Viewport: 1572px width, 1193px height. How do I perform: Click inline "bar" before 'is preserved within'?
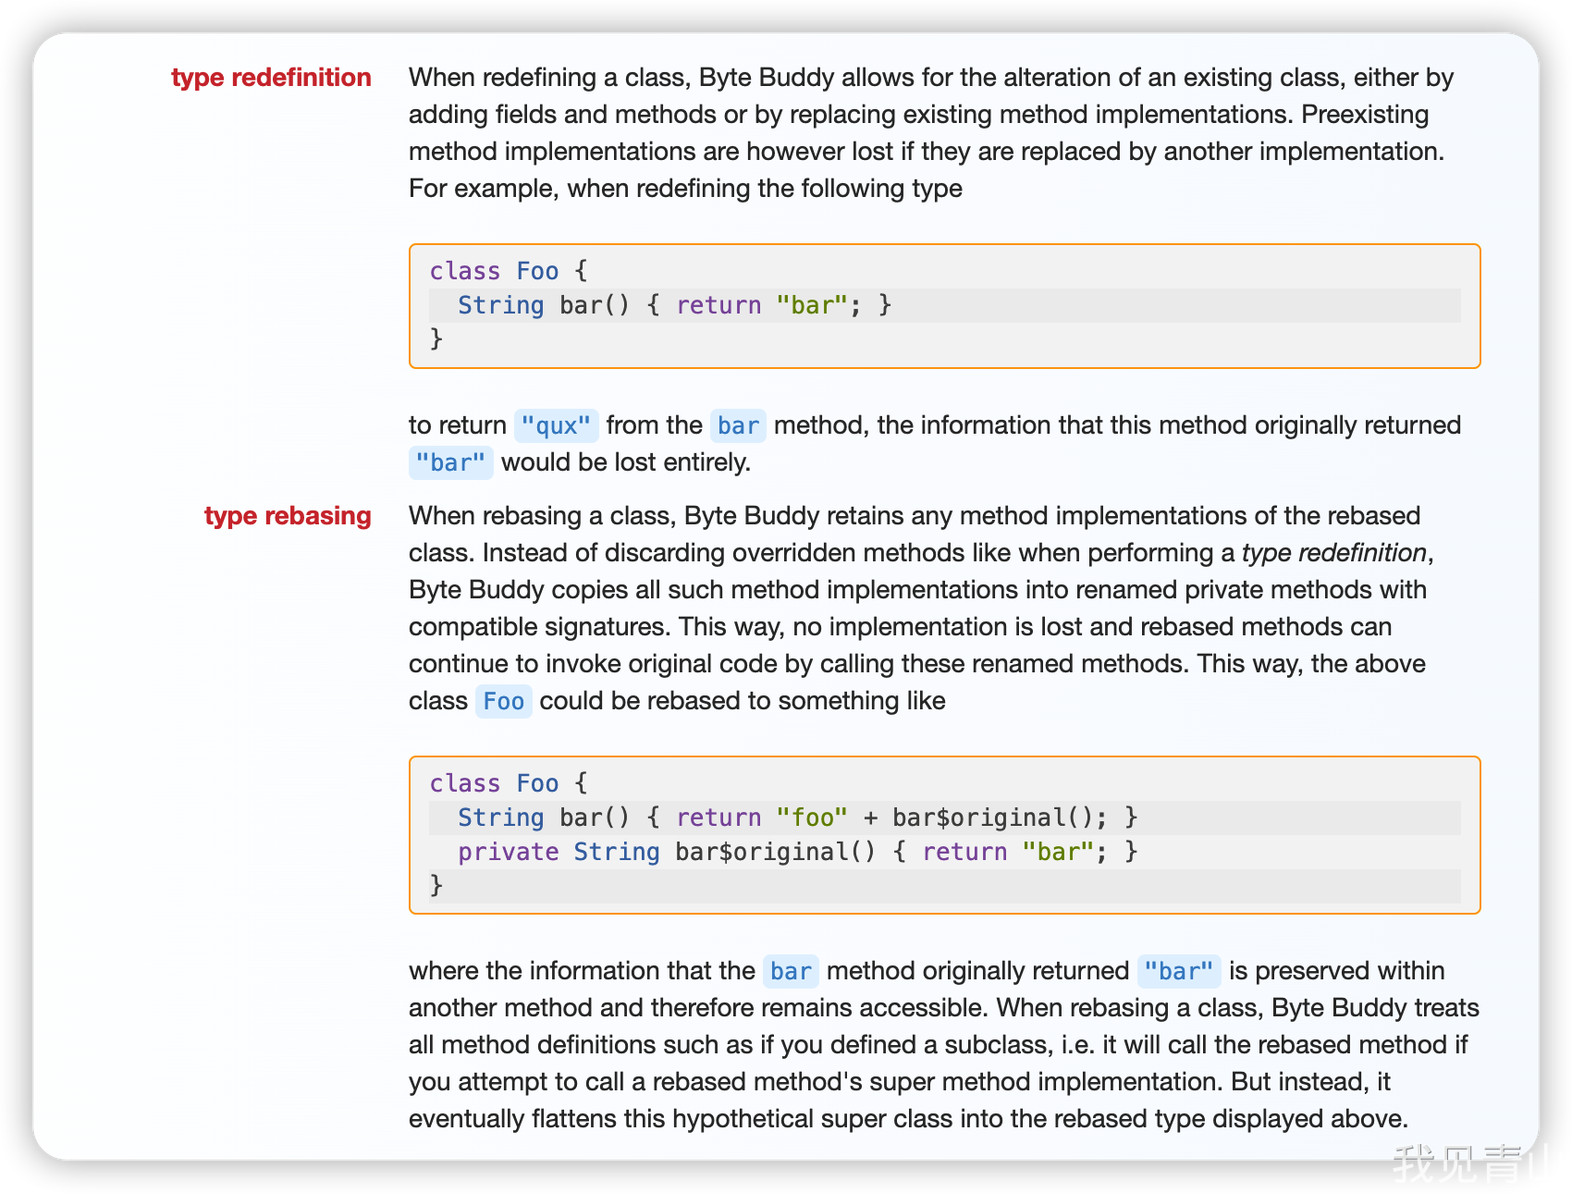[x=1178, y=972]
